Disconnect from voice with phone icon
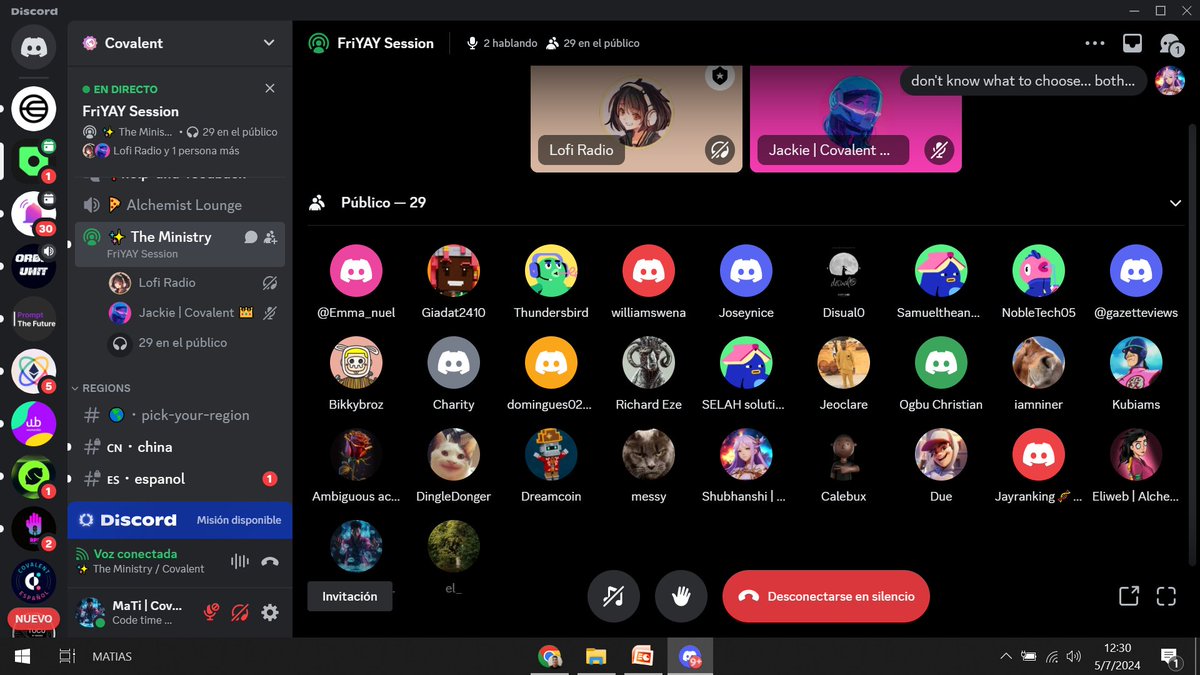The height and width of the screenshot is (675, 1200). point(270,561)
